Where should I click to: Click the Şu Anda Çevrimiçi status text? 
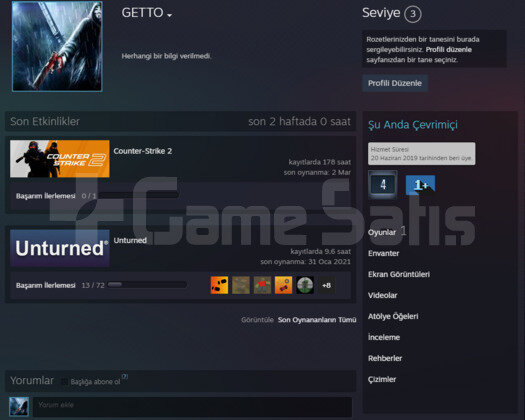coord(412,125)
